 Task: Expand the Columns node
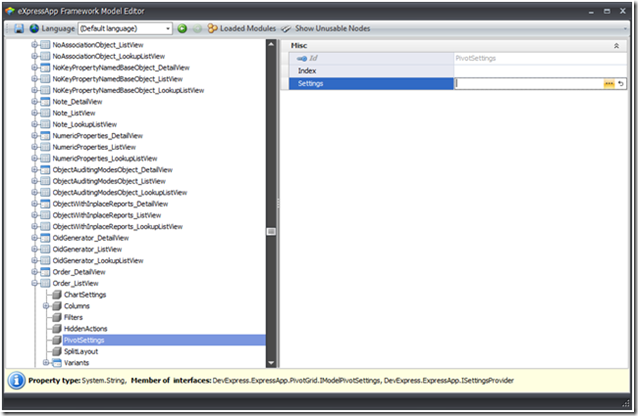point(46,306)
